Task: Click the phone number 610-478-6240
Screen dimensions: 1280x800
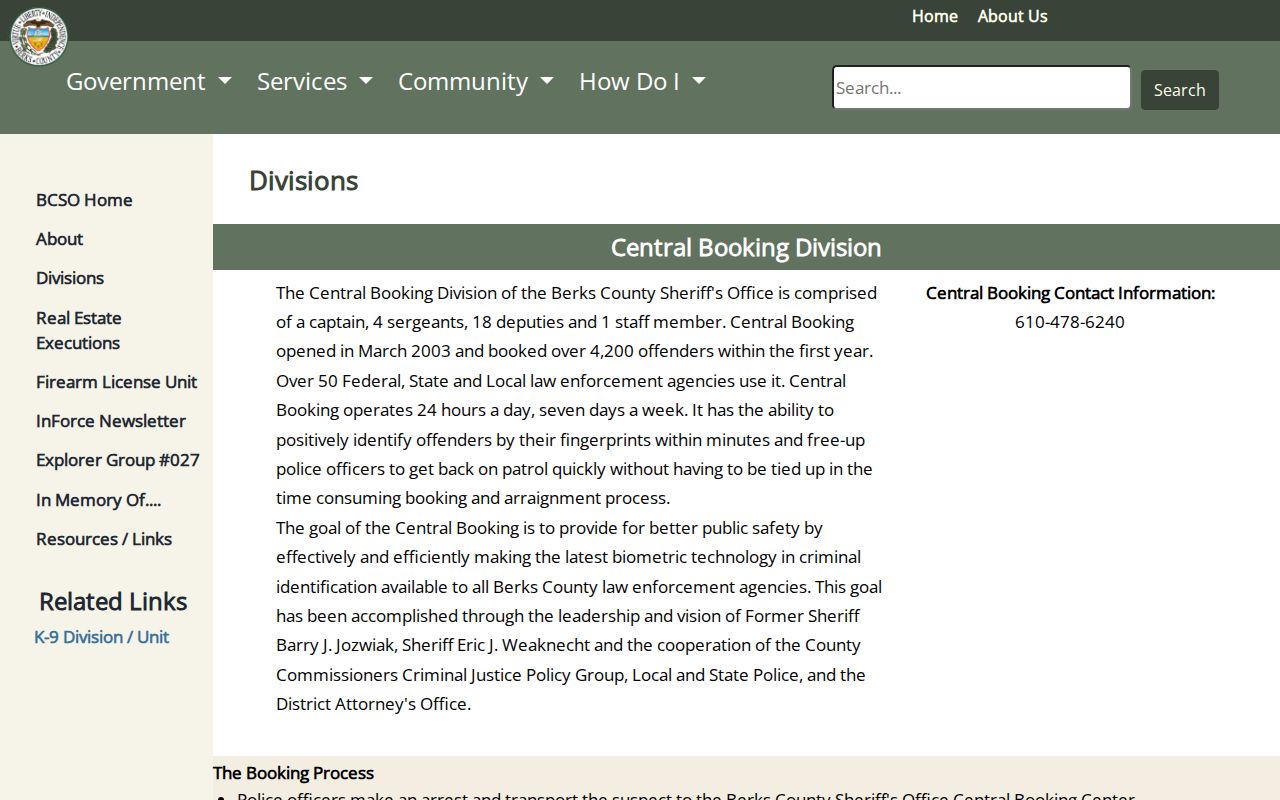Action: 1070,322
